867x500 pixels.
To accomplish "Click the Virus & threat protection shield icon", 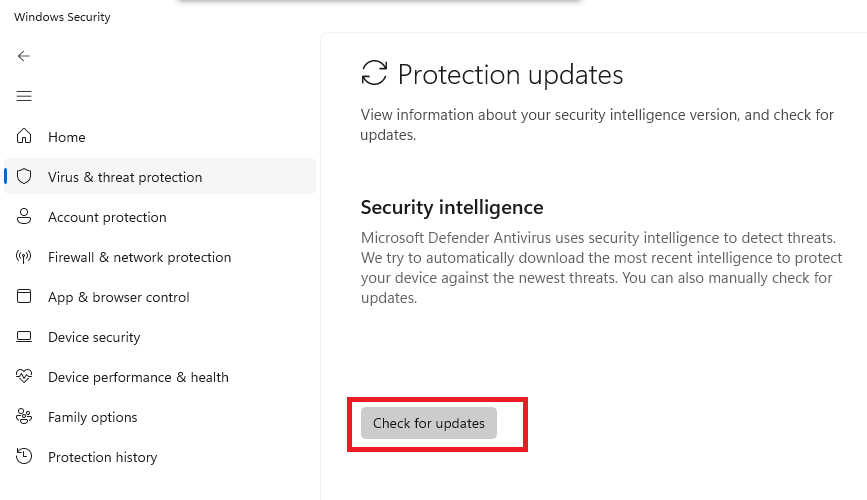I will point(24,176).
